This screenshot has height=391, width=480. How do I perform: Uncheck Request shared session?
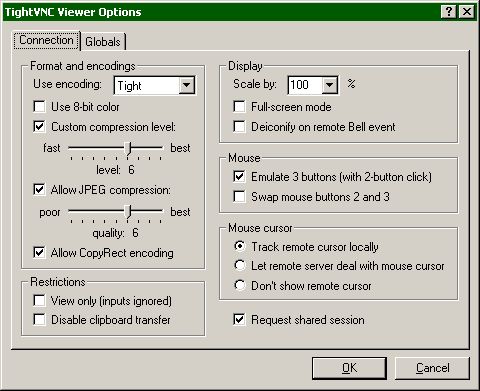(239, 319)
